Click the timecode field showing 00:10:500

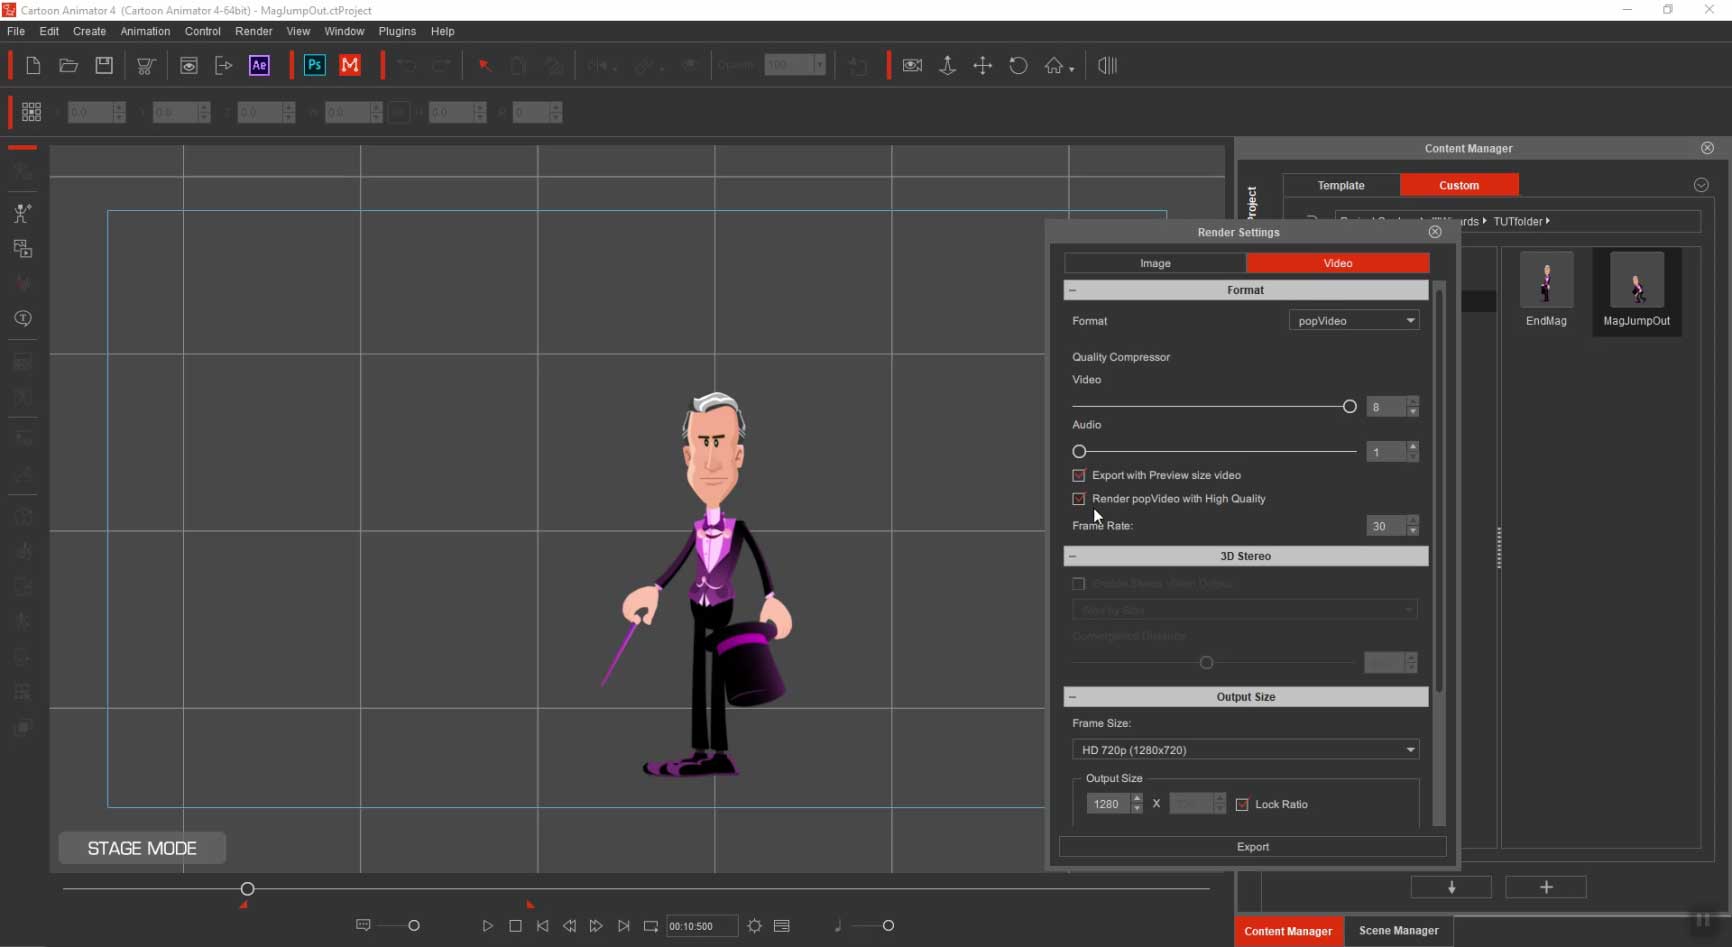click(x=702, y=926)
